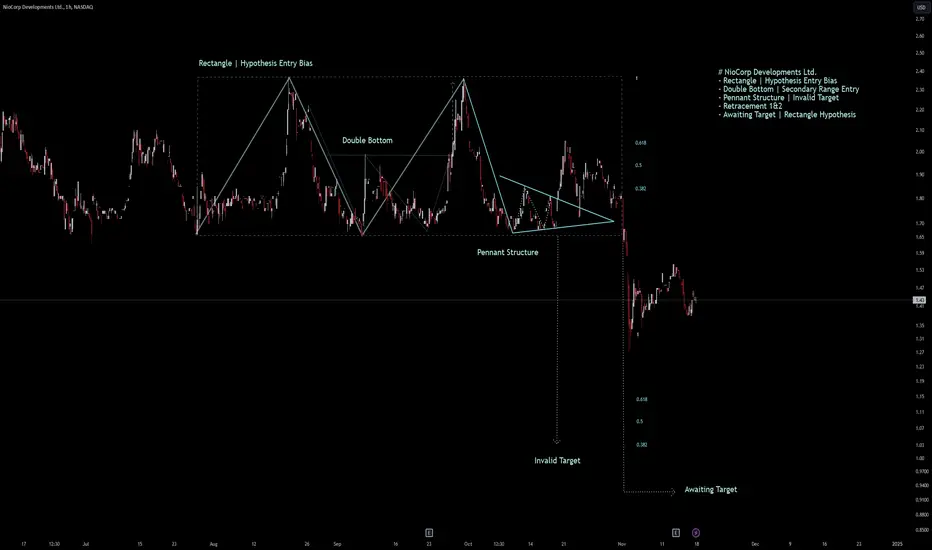Select the 'Awaiting Target' text annotation

[x=711, y=489]
